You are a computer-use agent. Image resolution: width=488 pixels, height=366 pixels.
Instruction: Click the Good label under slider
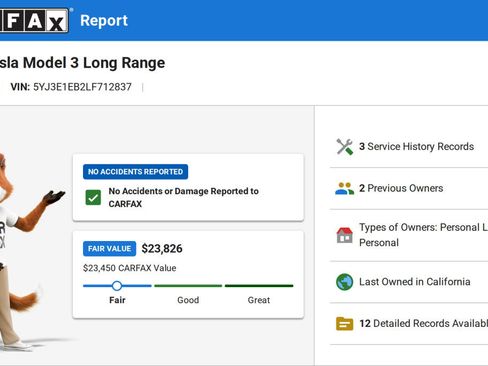tap(188, 300)
